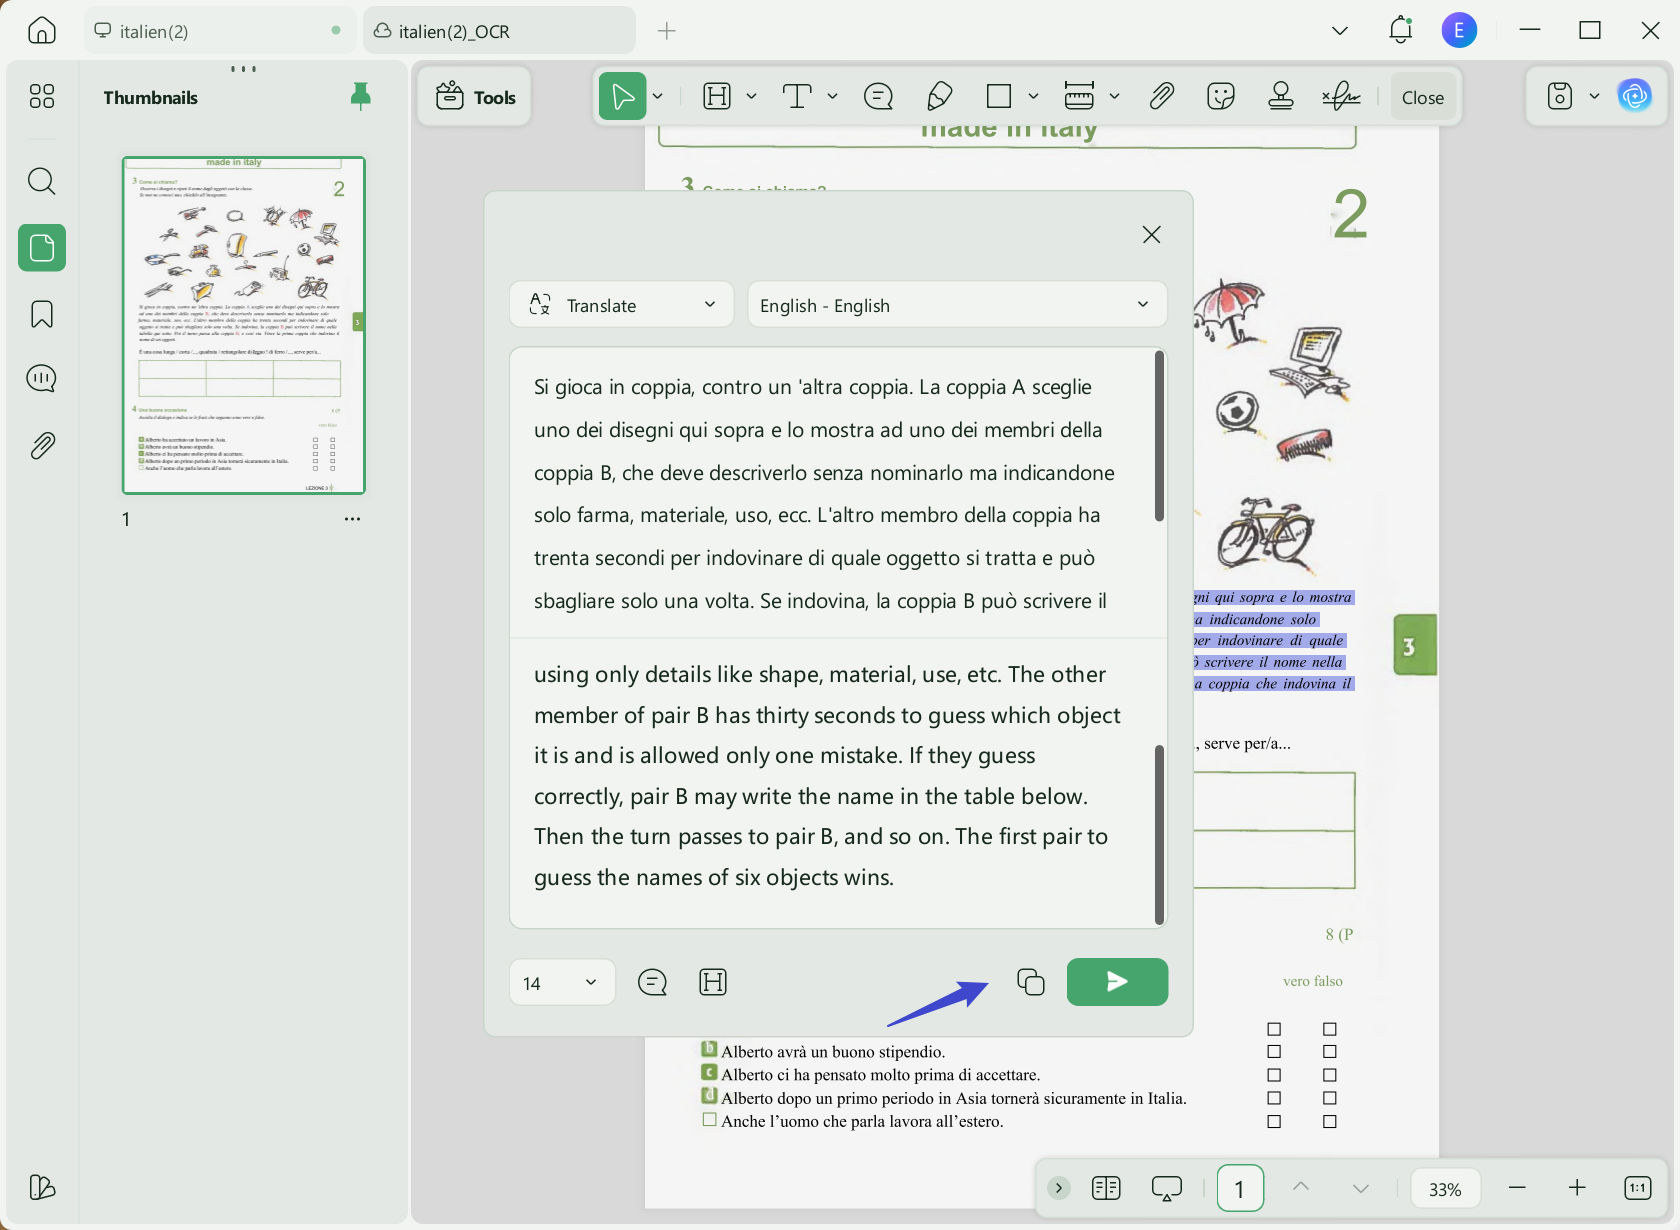Switch to the italien(2) tab
The image size is (1680, 1230).
click(x=220, y=31)
